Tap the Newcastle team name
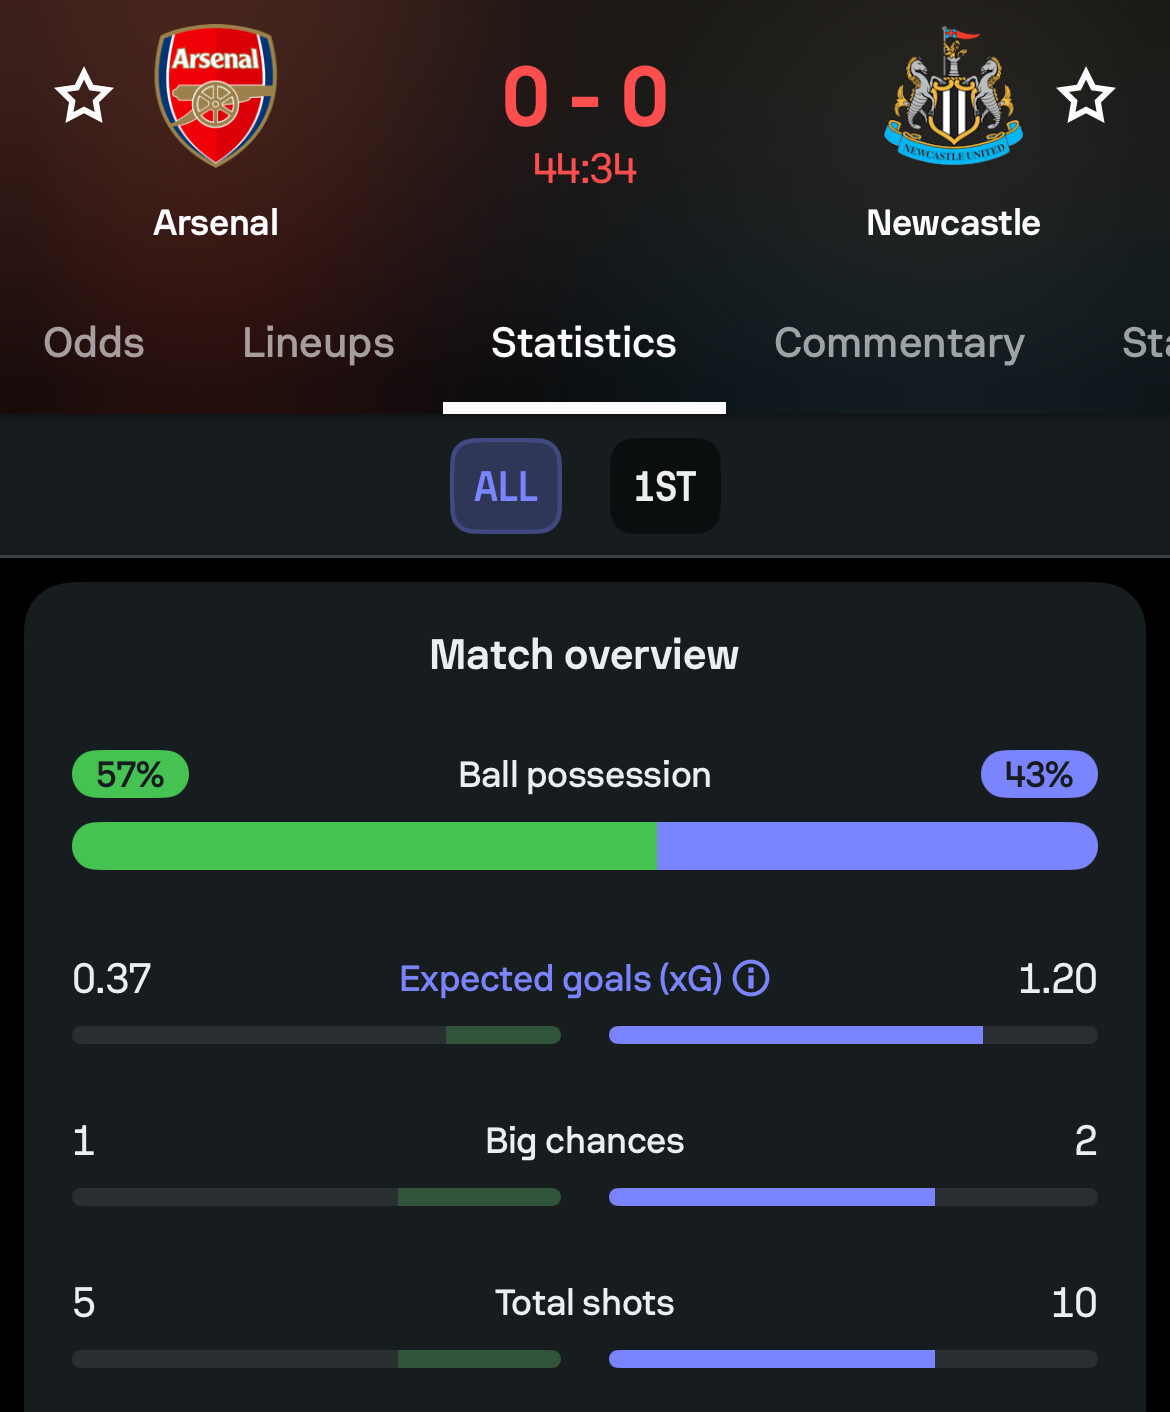Screen dimensions: 1170x1412 [x=954, y=222]
